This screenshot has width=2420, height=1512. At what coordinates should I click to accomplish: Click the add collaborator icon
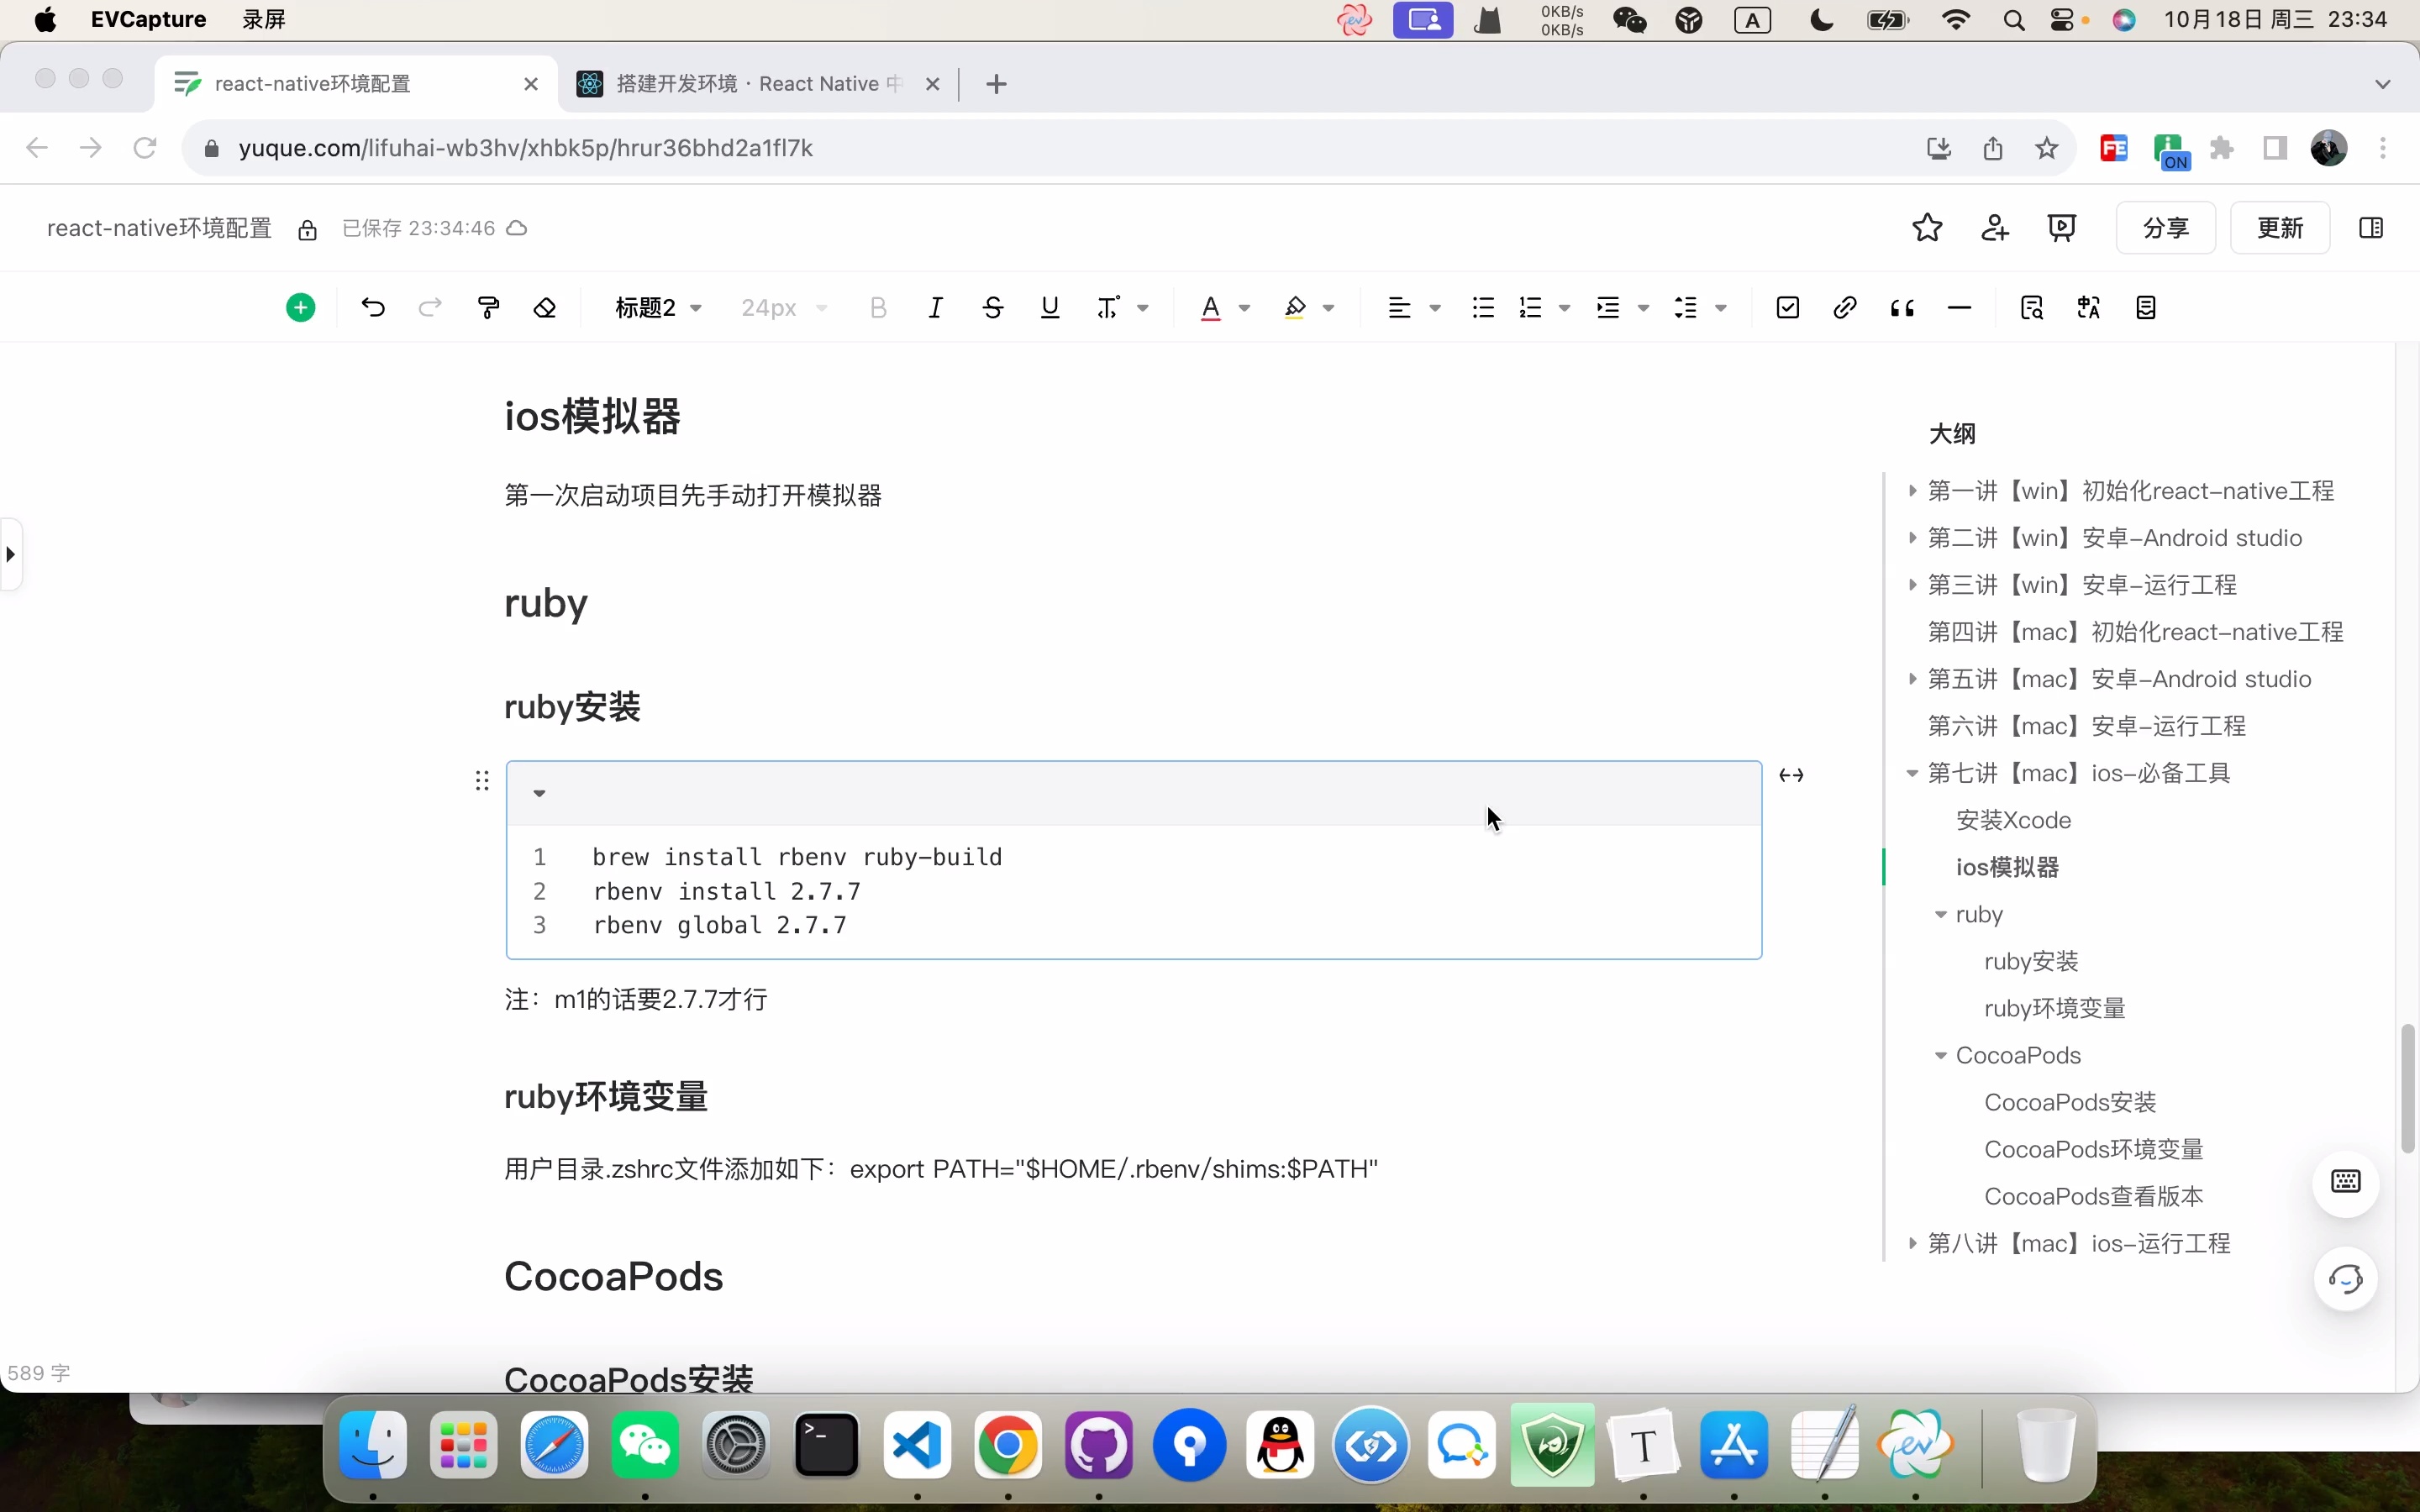click(x=1994, y=227)
